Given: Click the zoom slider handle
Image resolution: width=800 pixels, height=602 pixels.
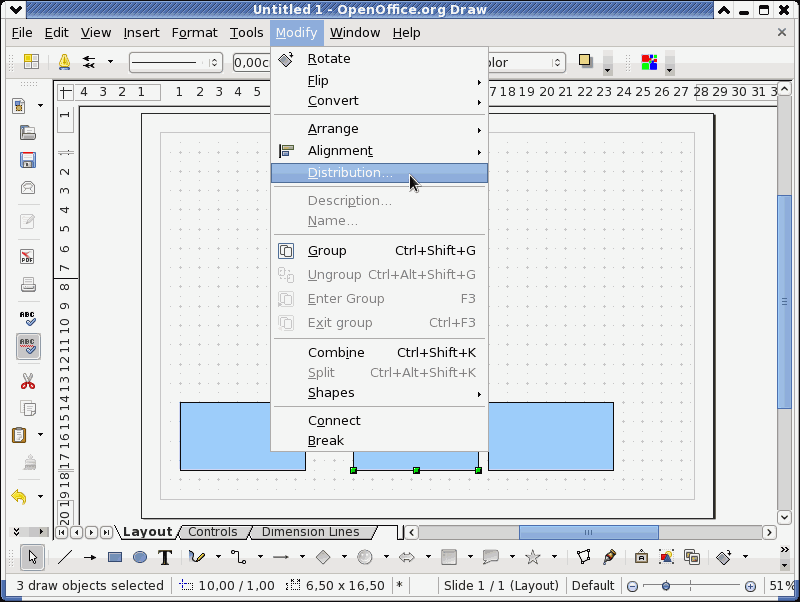Looking at the screenshot, I should (x=666, y=586).
